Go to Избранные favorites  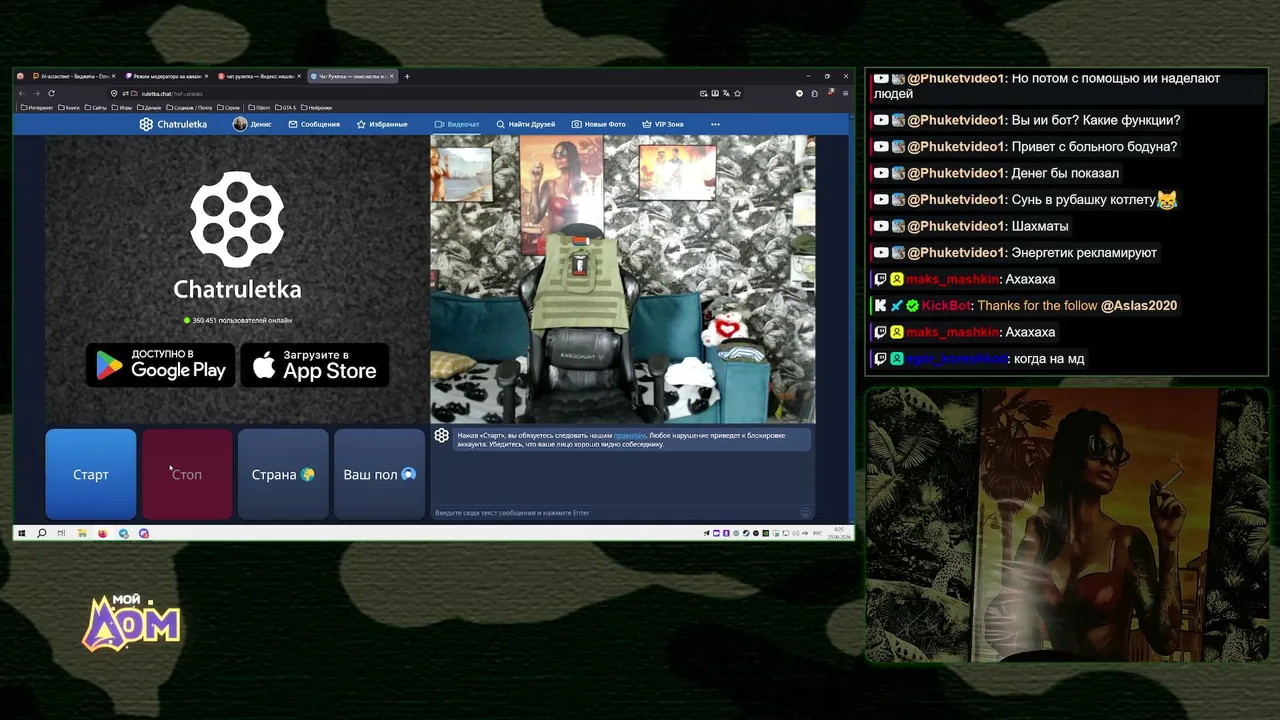point(382,124)
